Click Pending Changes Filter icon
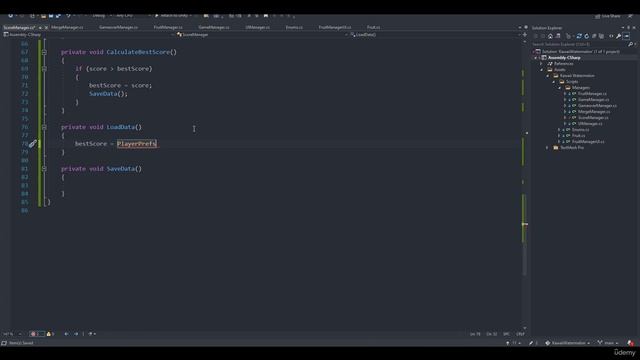Viewport: 640px width, 360px height. click(569, 36)
